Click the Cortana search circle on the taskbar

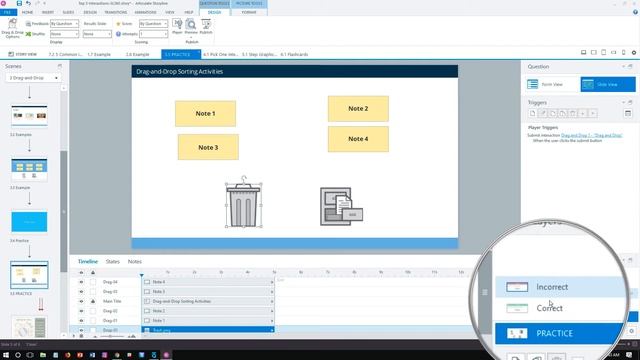(x=18, y=355)
